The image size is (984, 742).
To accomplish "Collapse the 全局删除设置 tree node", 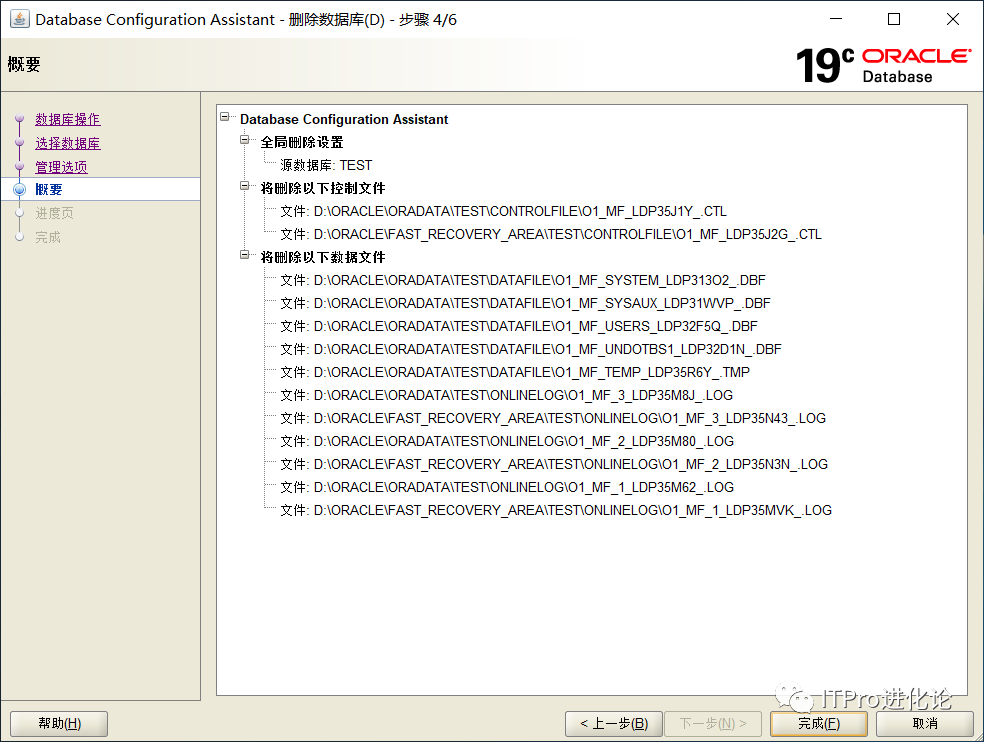I will click(x=245, y=140).
